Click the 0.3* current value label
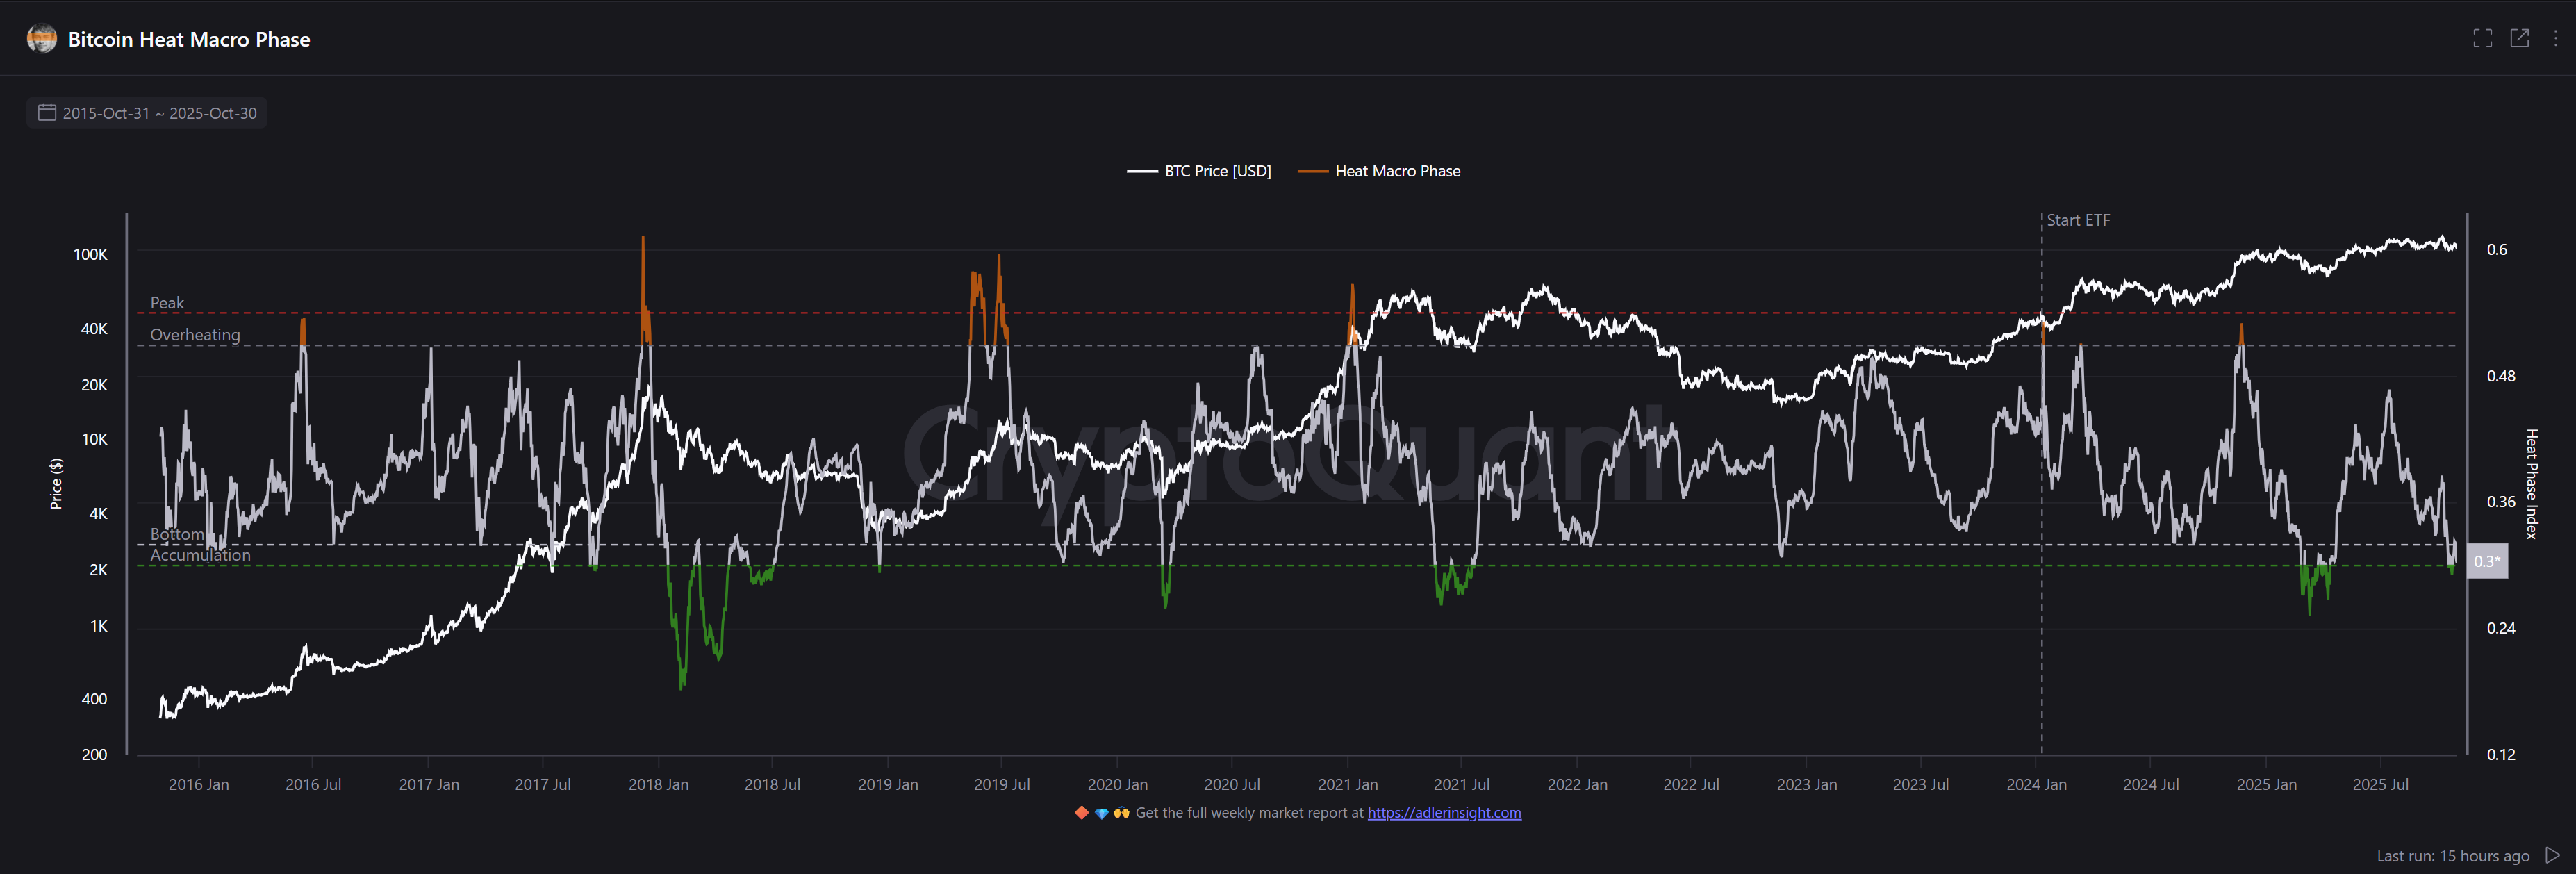Viewport: 2576px width, 874px height. (x=2486, y=561)
